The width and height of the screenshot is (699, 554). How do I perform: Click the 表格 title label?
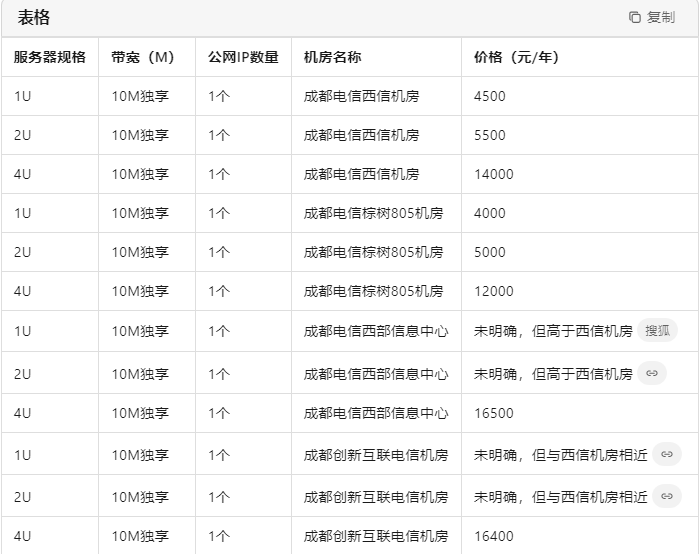tap(34, 17)
